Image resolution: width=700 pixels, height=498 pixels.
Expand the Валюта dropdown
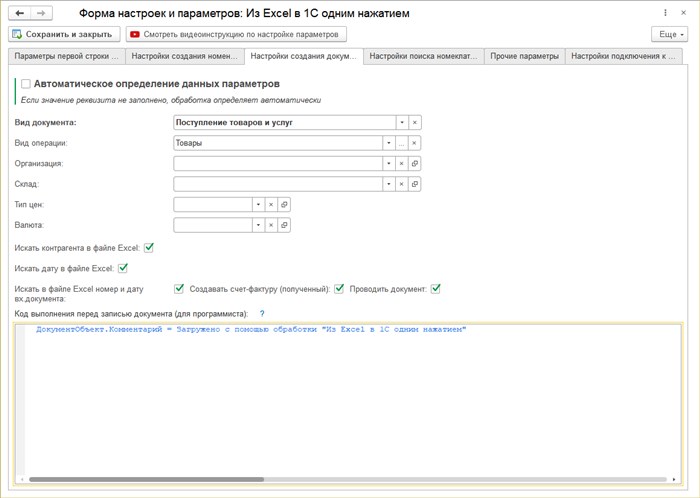coord(258,225)
